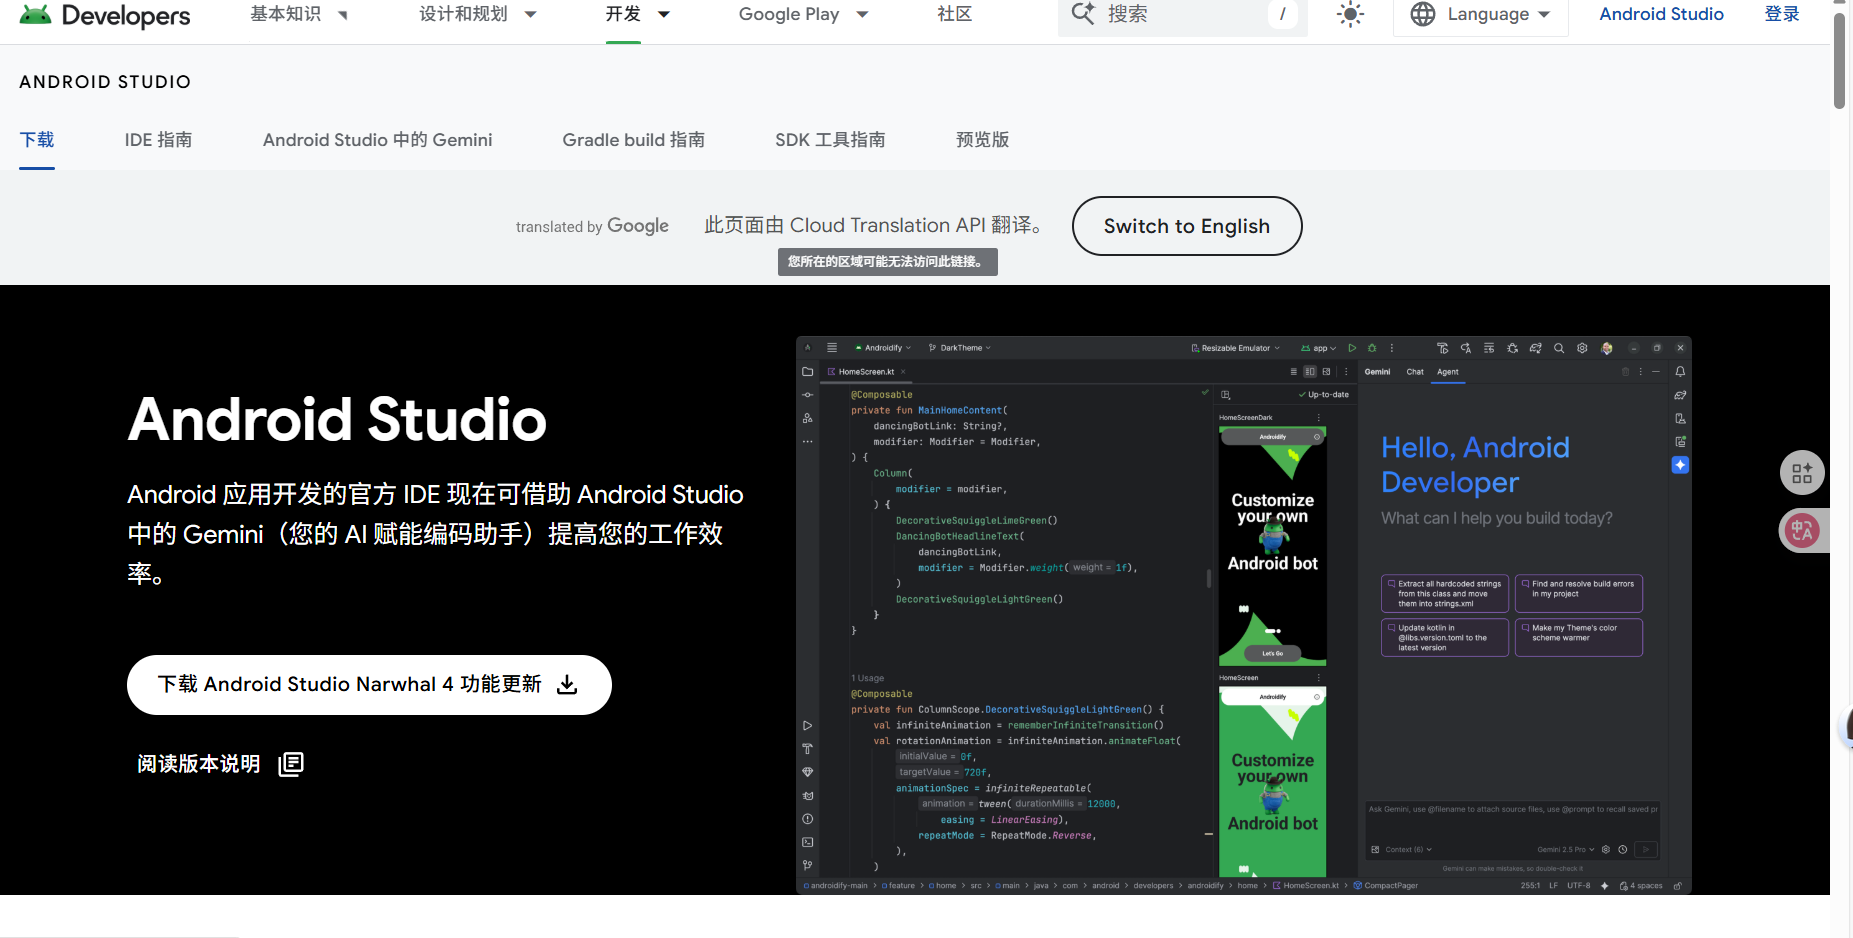Open the Language dropdown
This screenshot has width=1853, height=938.
click(1480, 15)
